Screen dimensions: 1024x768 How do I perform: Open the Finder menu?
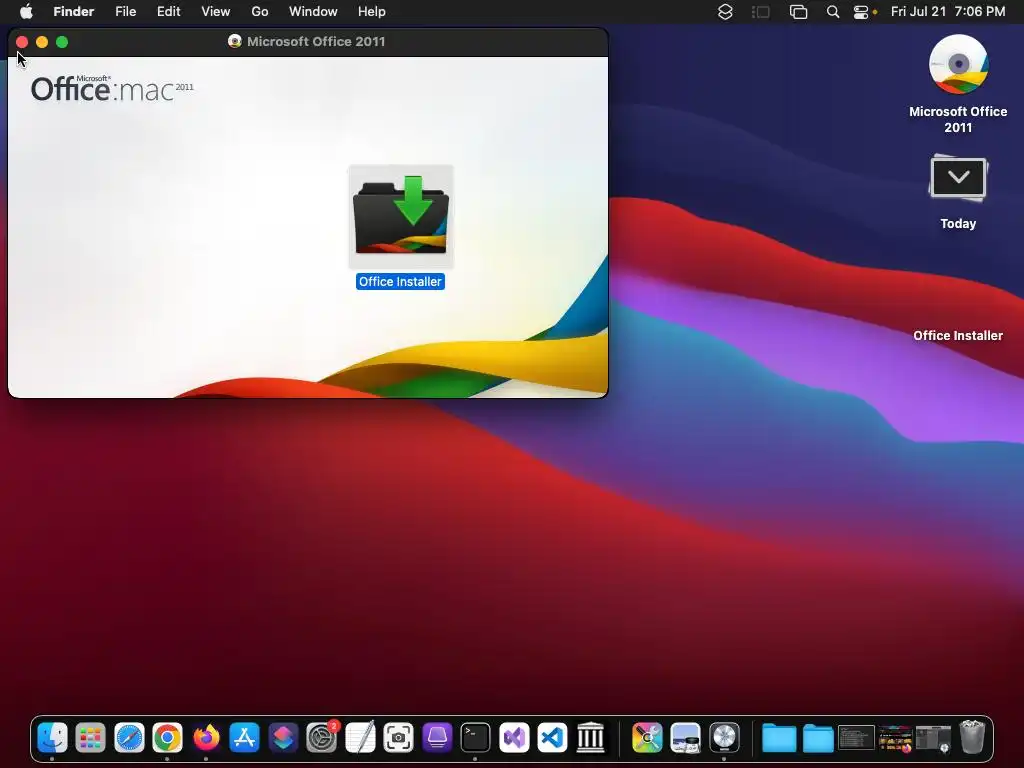pos(74,12)
